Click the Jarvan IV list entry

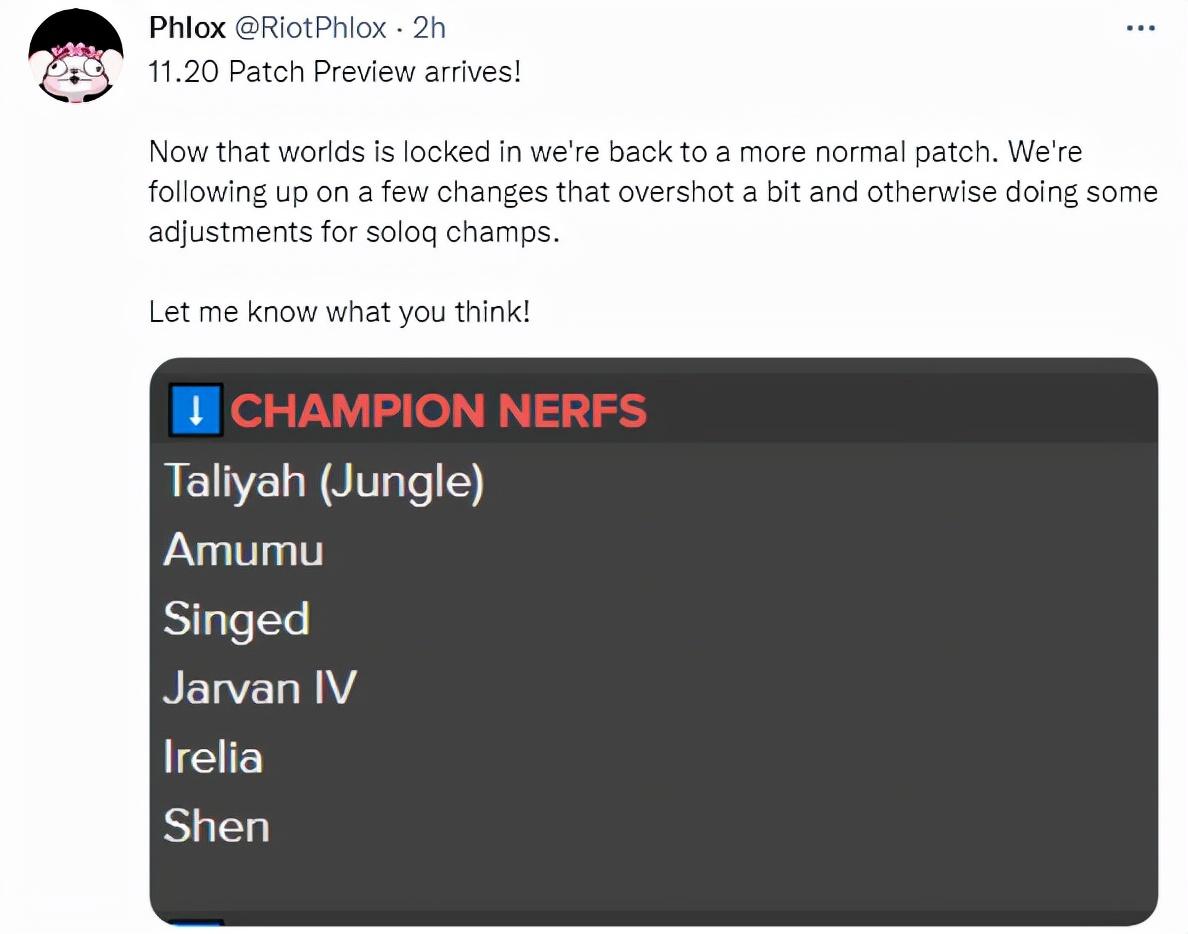pyautogui.click(x=259, y=688)
